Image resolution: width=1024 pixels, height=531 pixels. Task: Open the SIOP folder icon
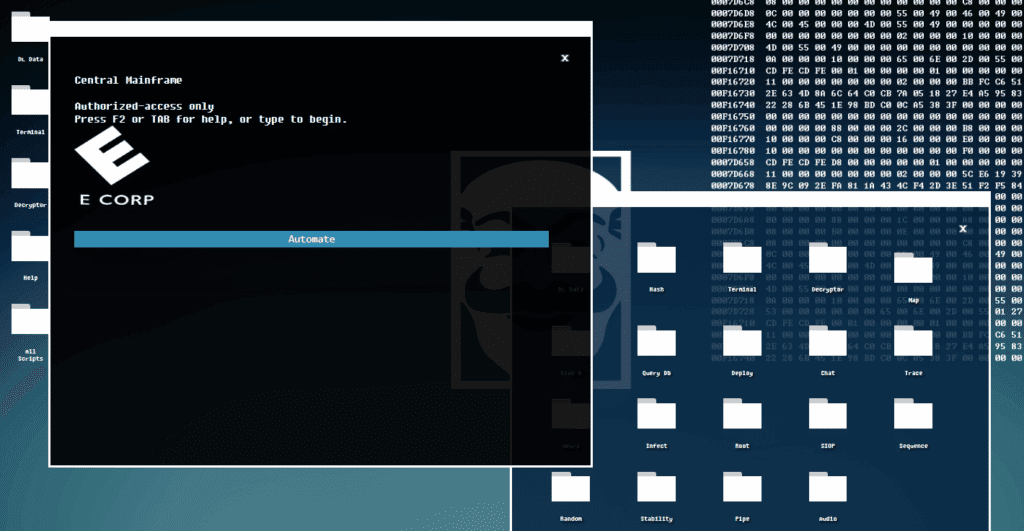[x=827, y=418]
